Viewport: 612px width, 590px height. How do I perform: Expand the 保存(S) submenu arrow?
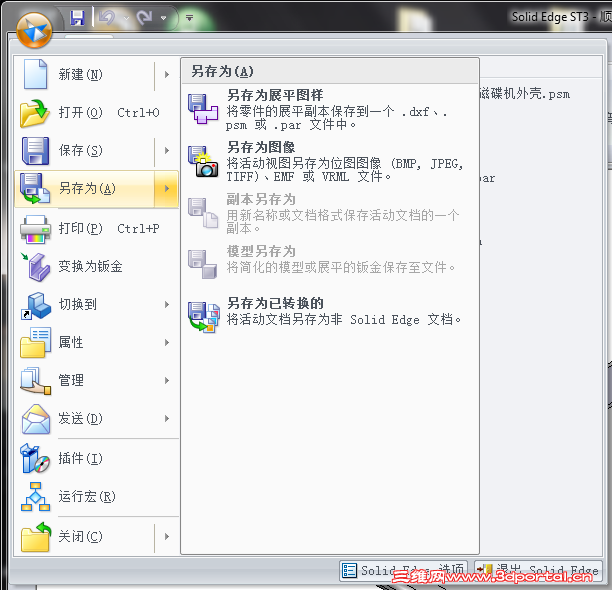click(x=167, y=150)
